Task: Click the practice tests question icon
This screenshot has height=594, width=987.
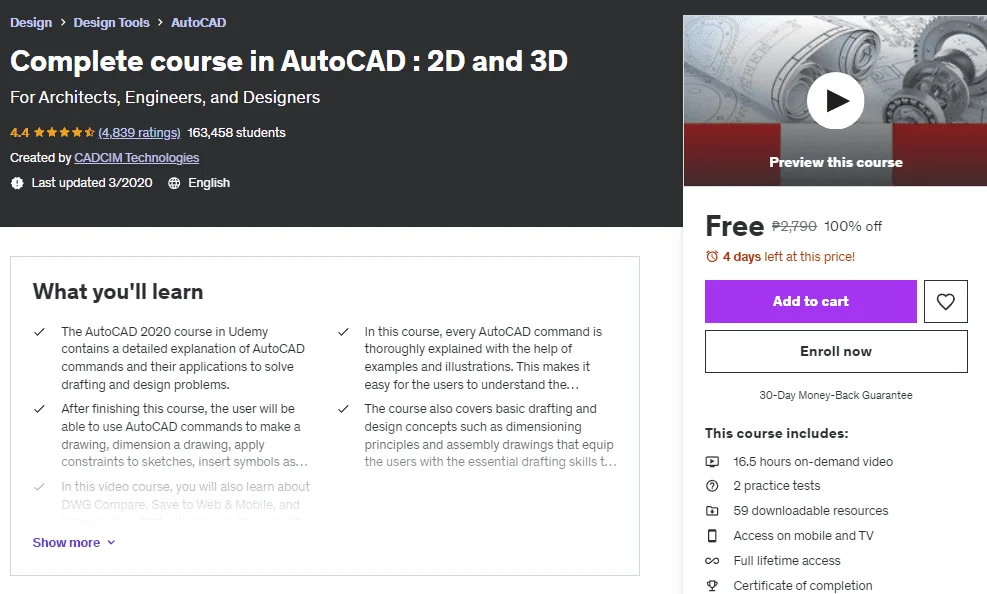Action: coord(712,486)
